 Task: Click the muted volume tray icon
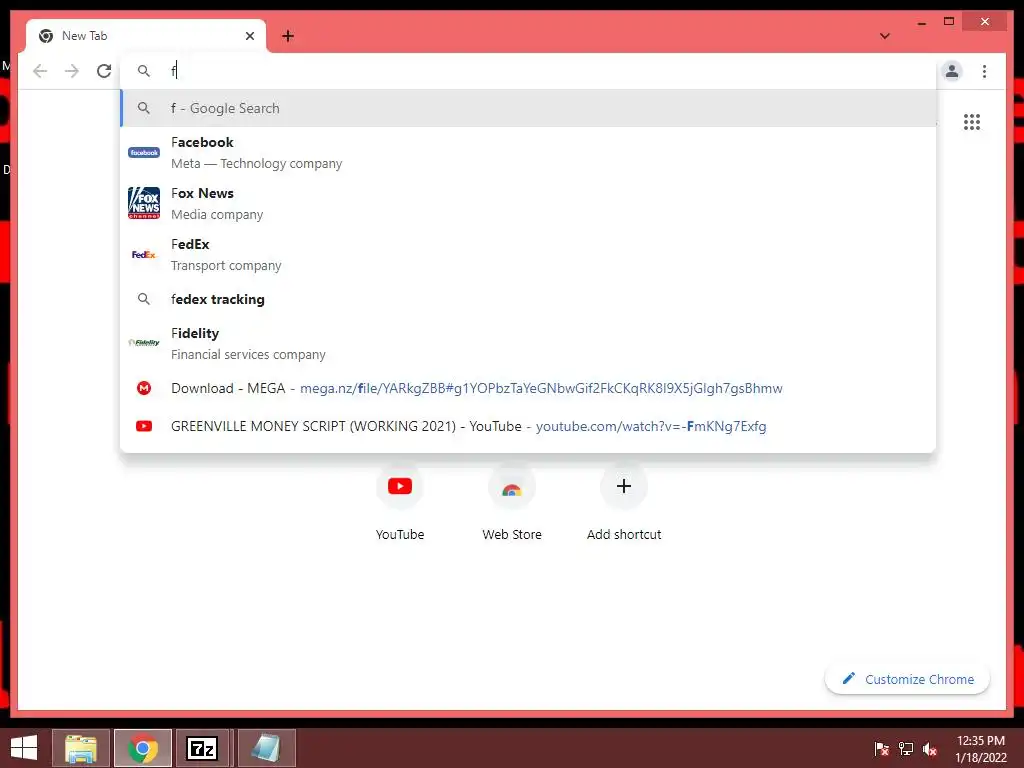tap(930, 749)
